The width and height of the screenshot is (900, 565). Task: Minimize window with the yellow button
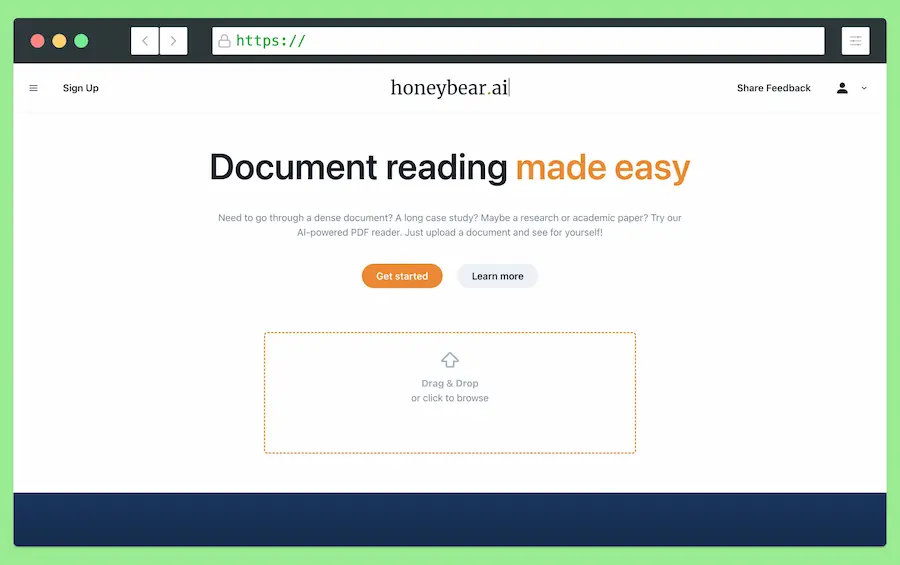(x=59, y=41)
